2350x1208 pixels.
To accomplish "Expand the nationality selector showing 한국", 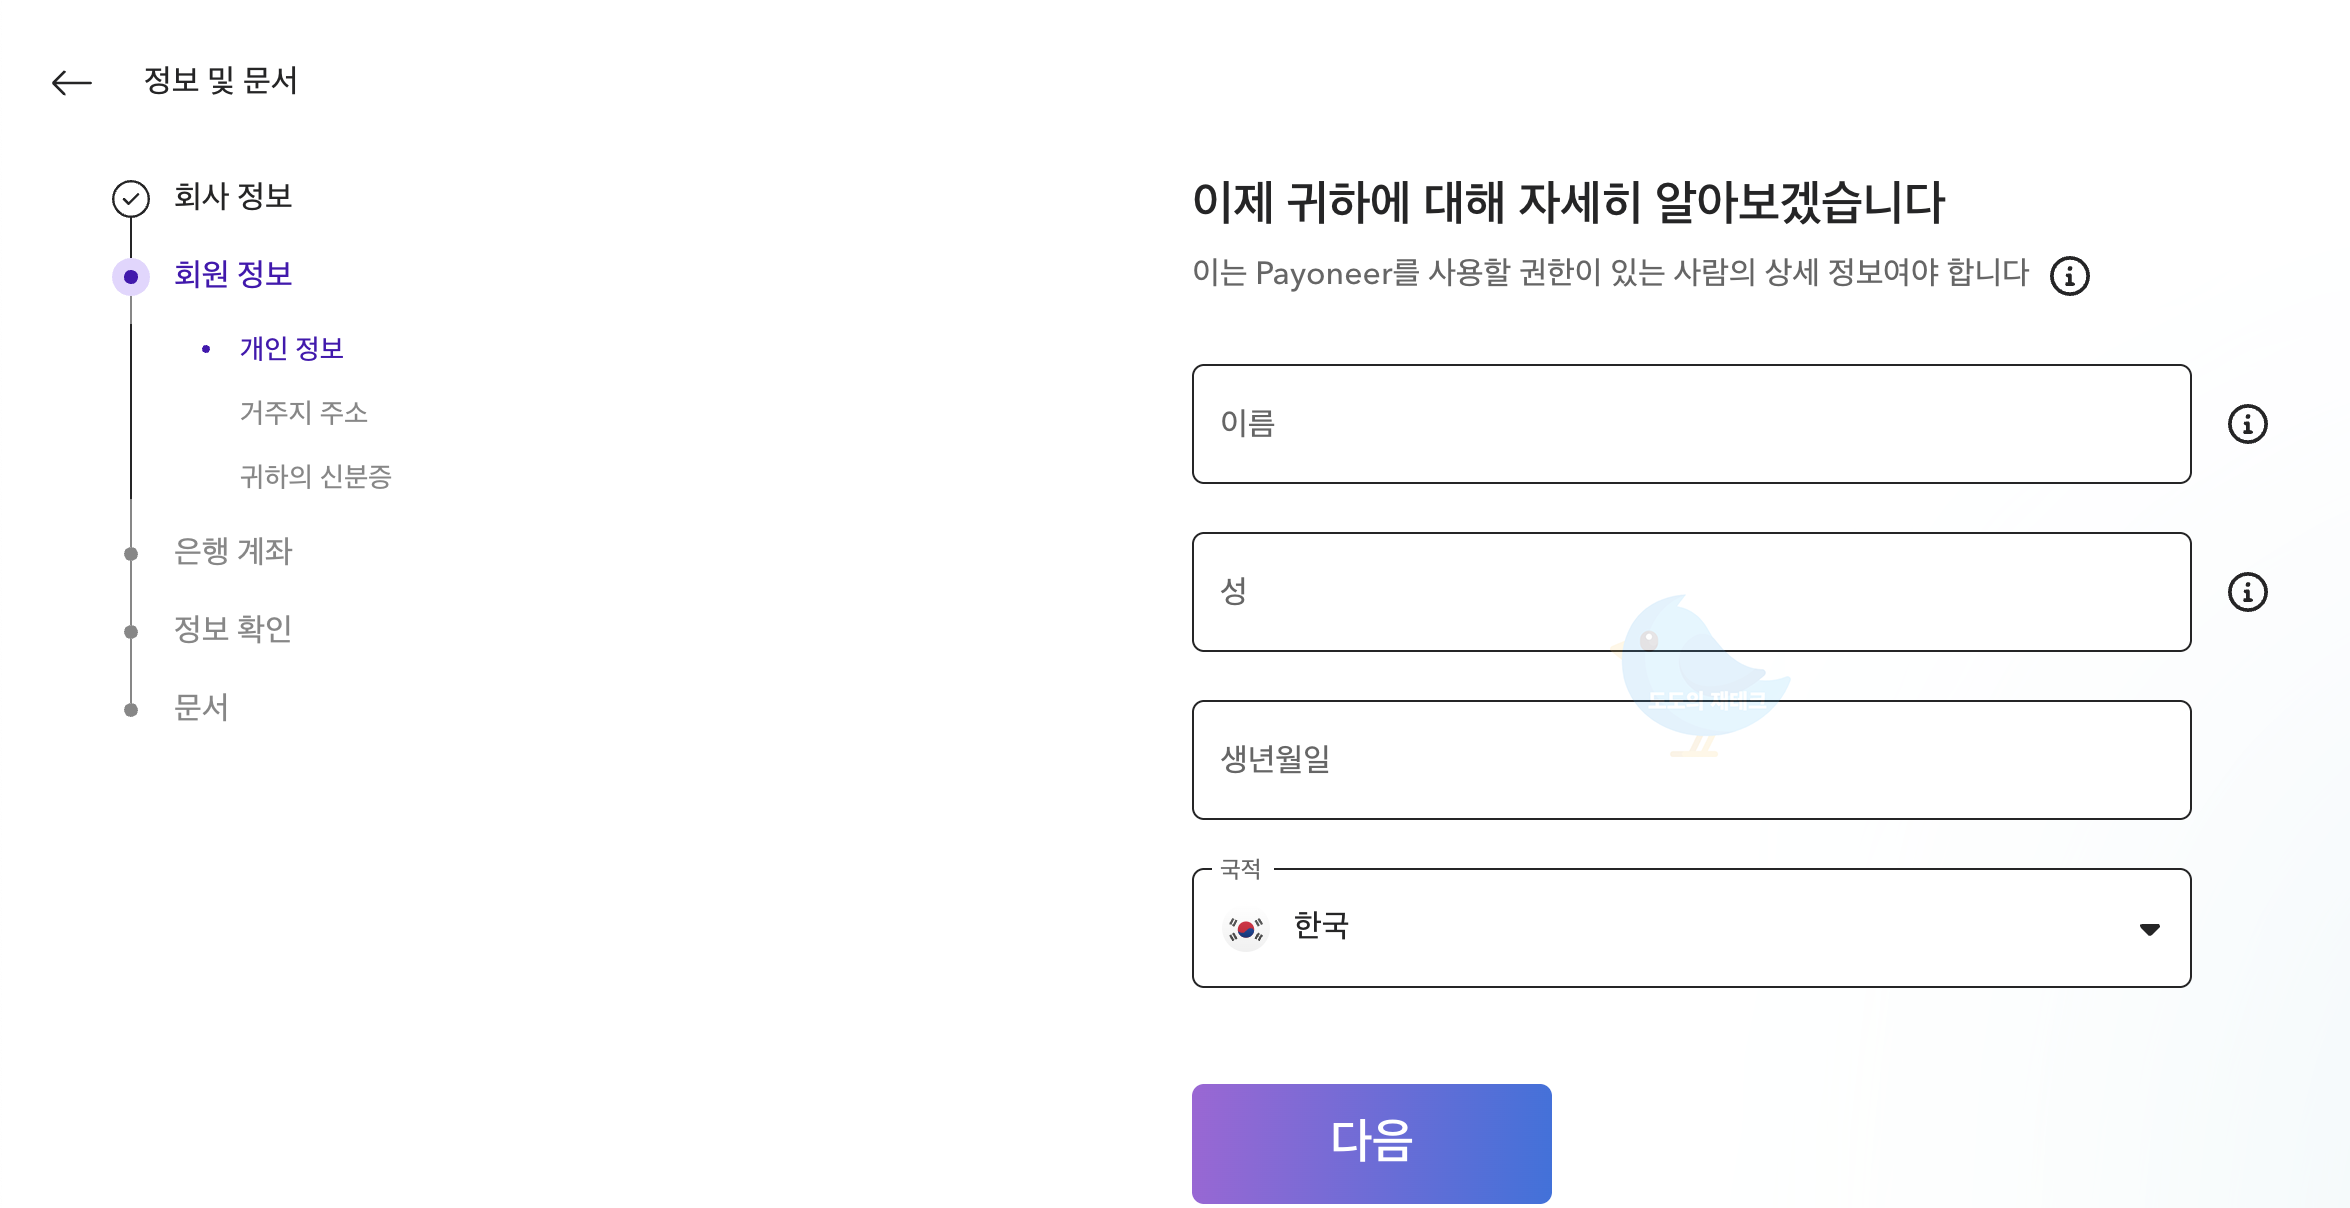I will click(1690, 928).
